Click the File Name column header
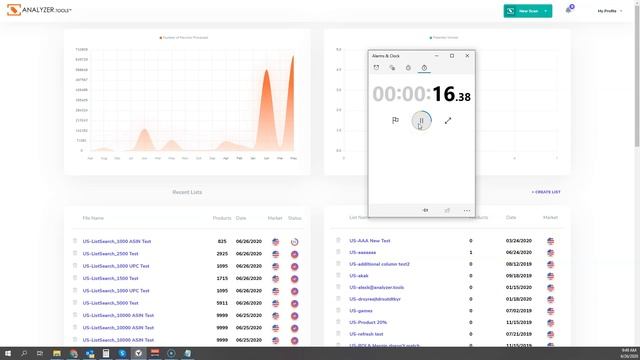The height and width of the screenshot is (360, 640). [93, 218]
